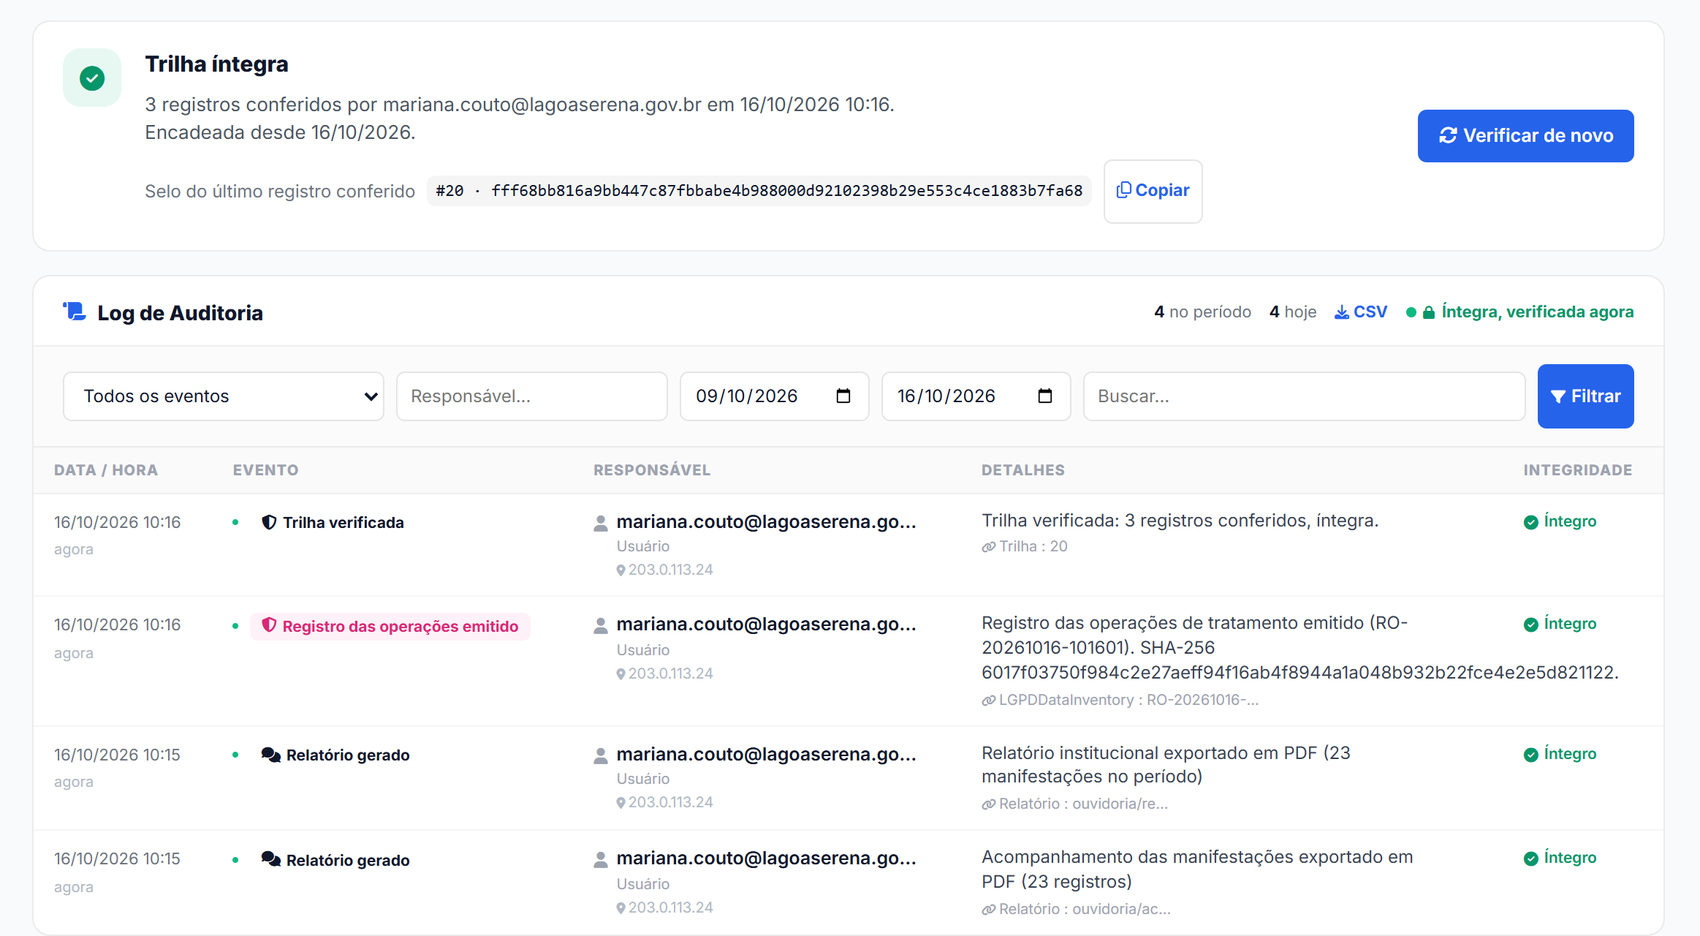Open the Relatório : ouvidoria/ac... reference
The width and height of the screenshot is (1700, 936).
[x=1076, y=909]
